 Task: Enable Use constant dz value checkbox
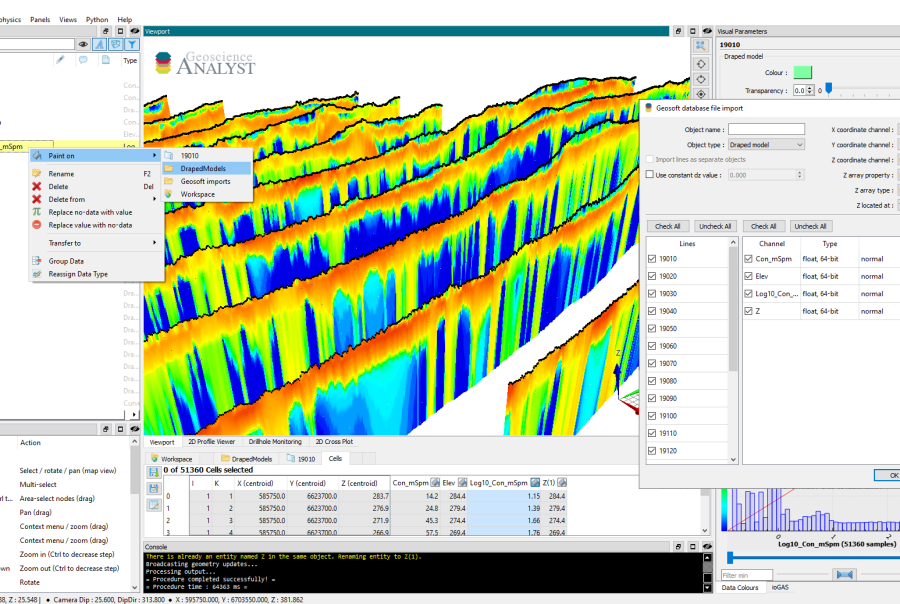click(650, 175)
